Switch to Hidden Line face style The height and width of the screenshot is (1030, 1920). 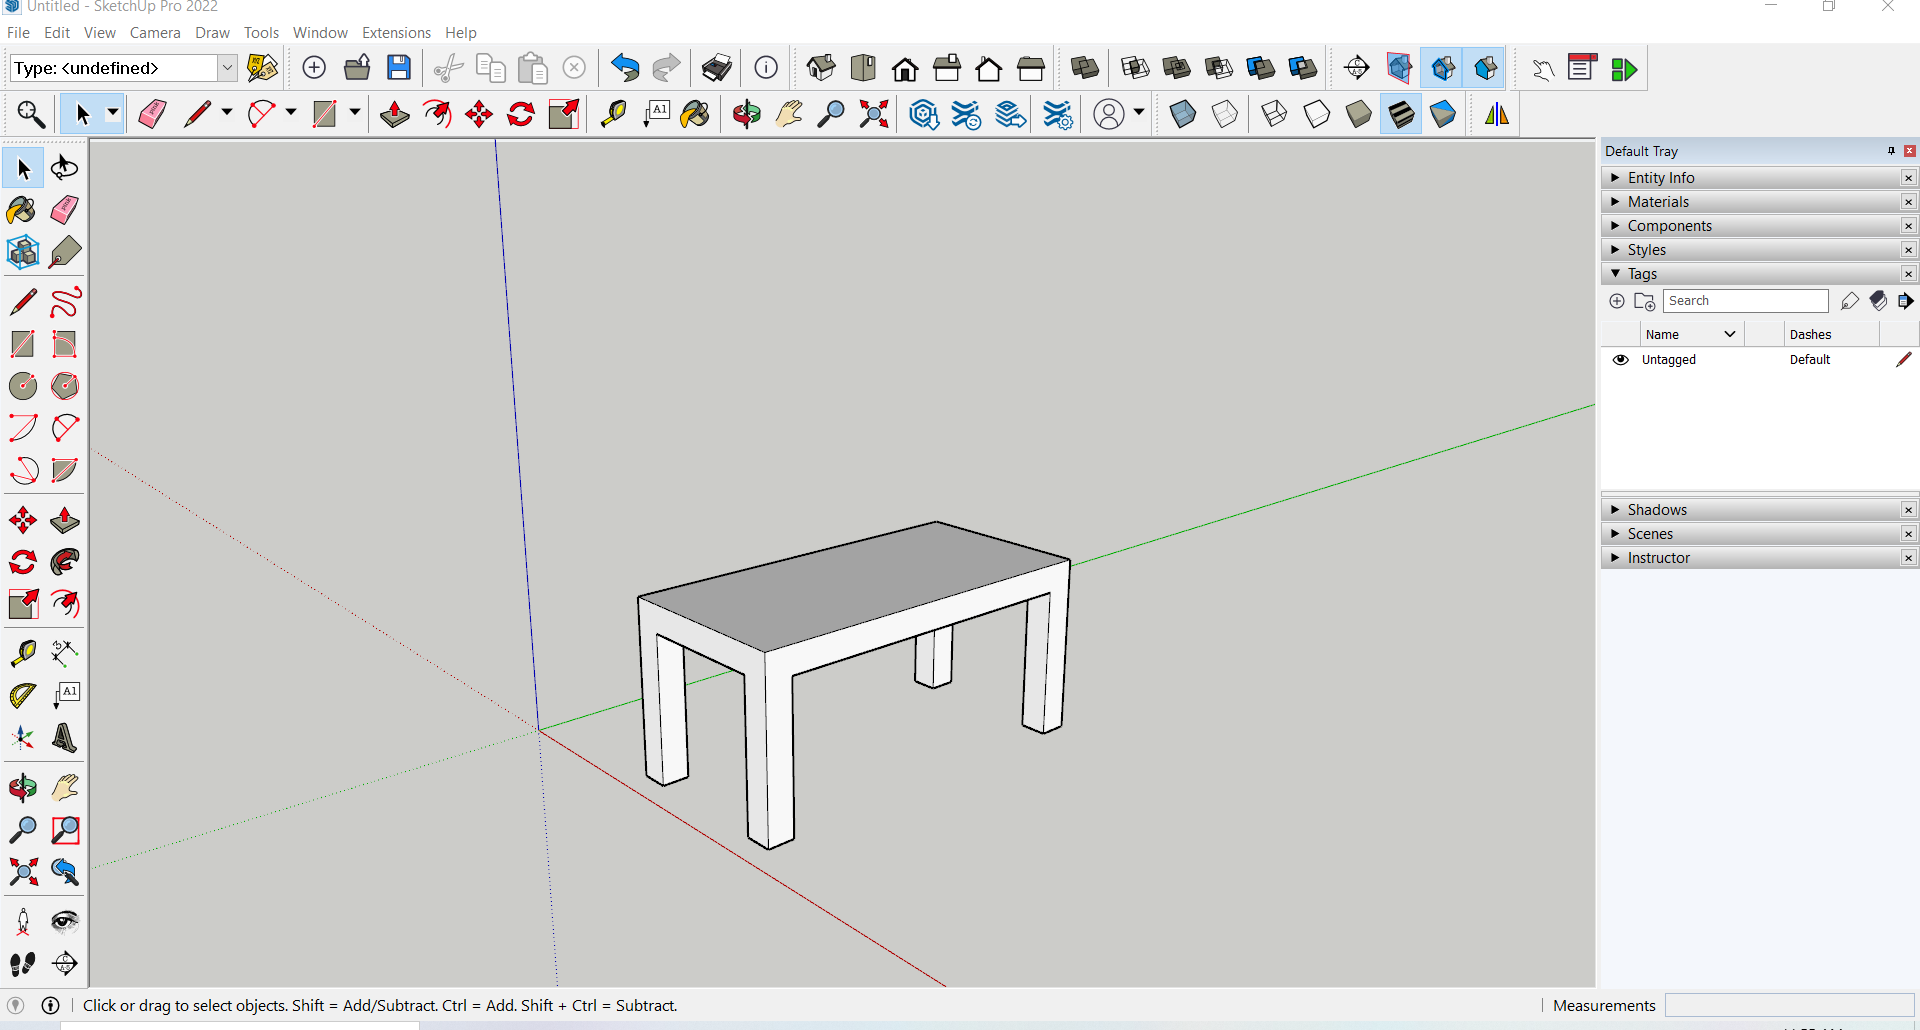[x=1317, y=114]
